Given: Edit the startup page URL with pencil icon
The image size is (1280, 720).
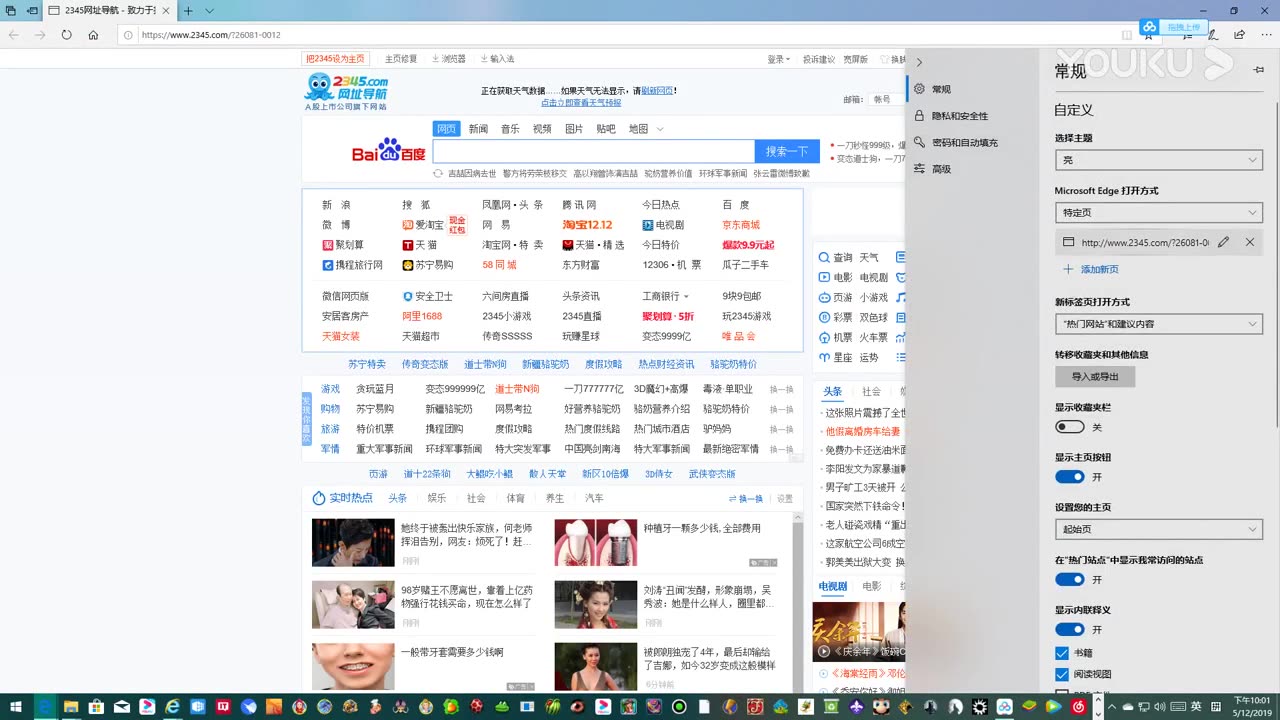Looking at the screenshot, I should coord(1224,242).
